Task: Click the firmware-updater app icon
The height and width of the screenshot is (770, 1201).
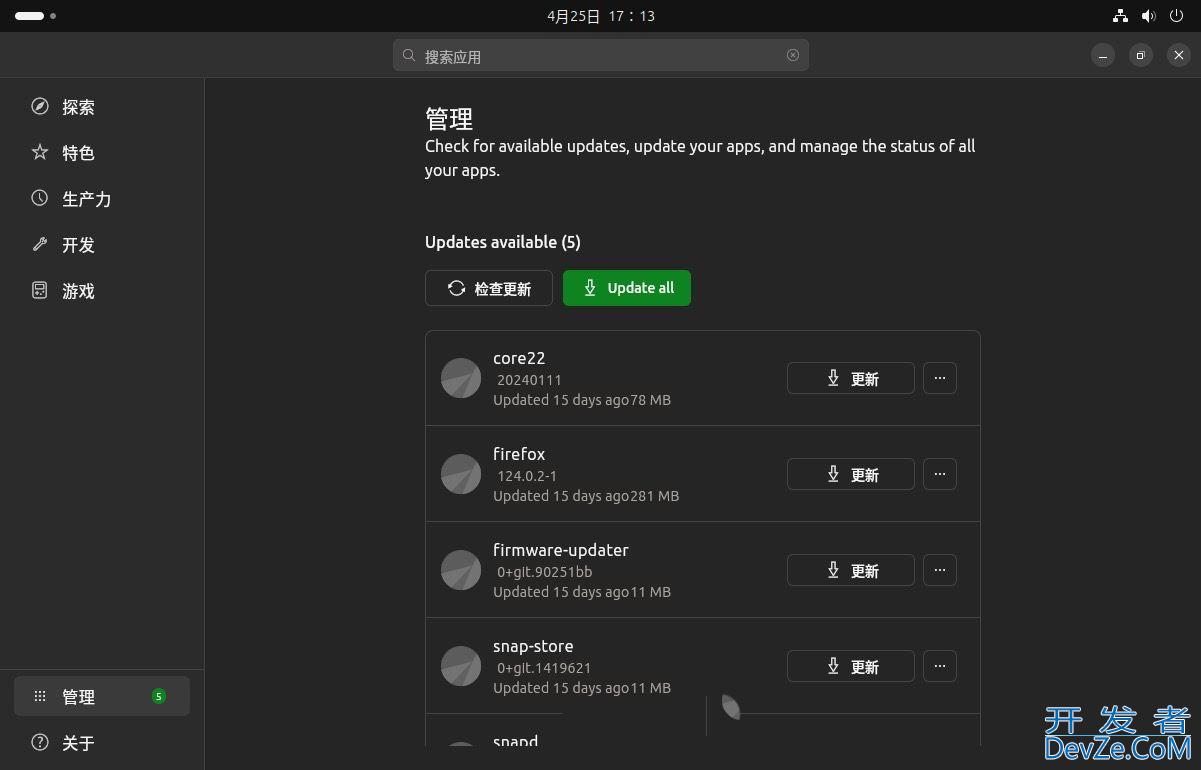Action: [461, 570]
